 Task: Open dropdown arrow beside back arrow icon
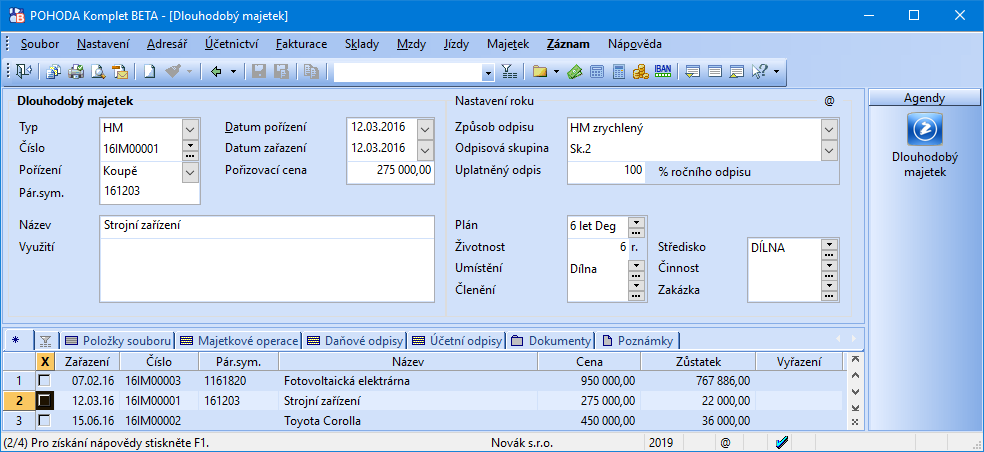click(233, 72)
